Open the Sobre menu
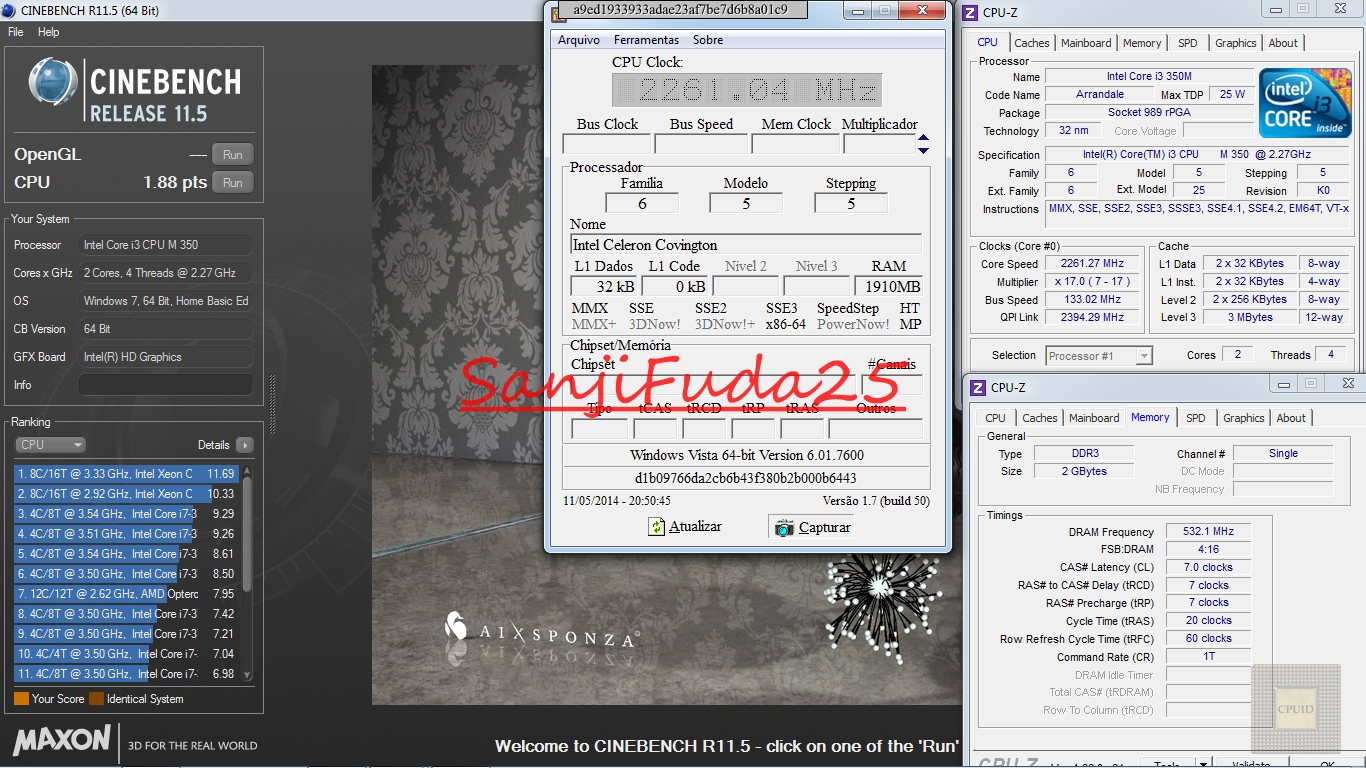Viewport: 1366px width, 768px height. [708, 40]
